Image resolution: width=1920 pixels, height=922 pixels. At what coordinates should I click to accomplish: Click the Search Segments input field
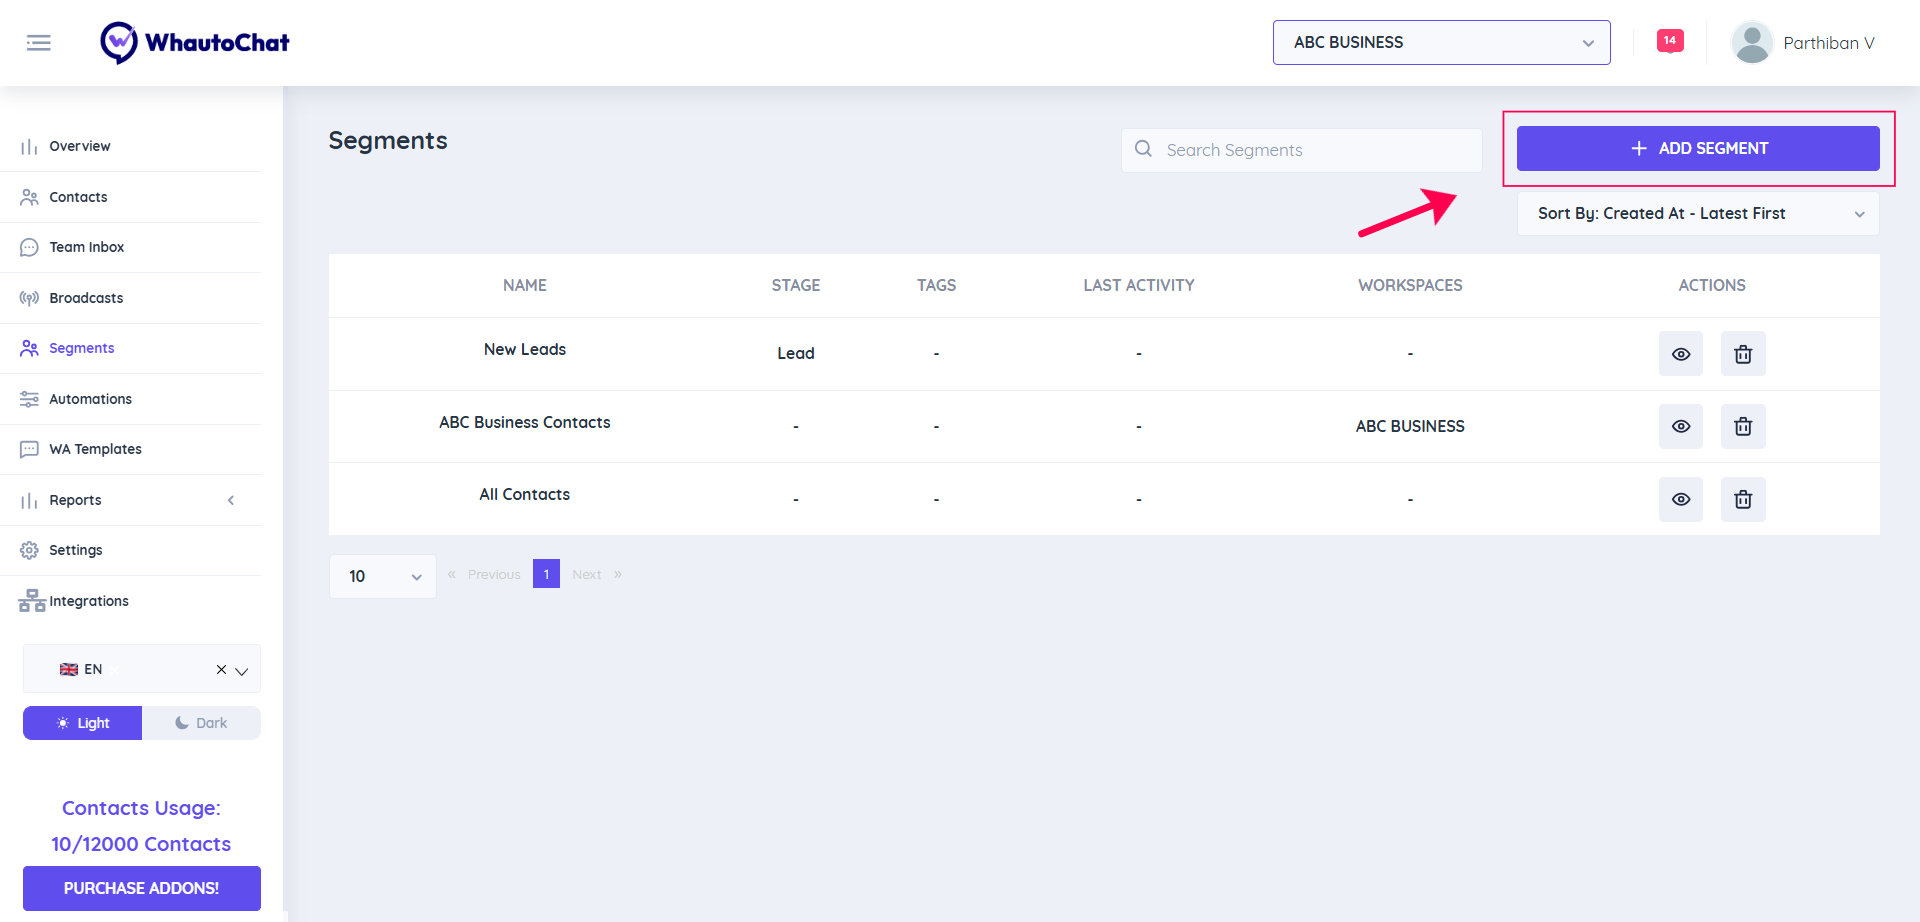[1300, 149]
